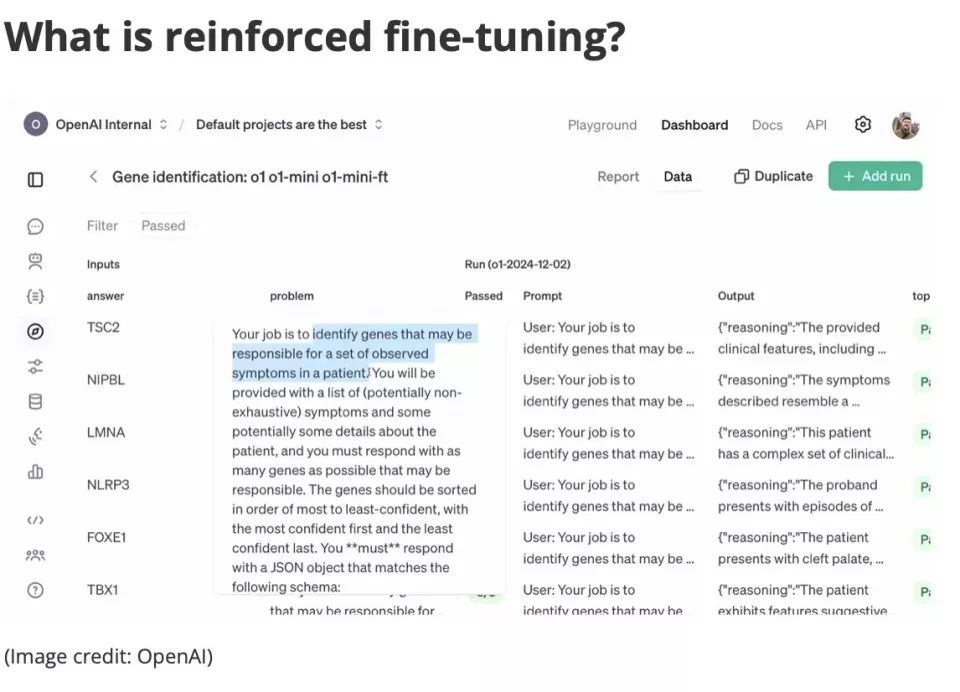This screenshot has width=960, height=692.
Task: Select the Evaluations compass icon
Action: point(36,331)
